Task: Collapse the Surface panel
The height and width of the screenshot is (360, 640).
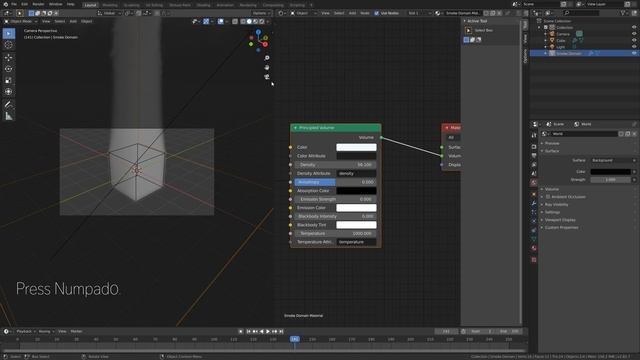Action: (551, 151)
